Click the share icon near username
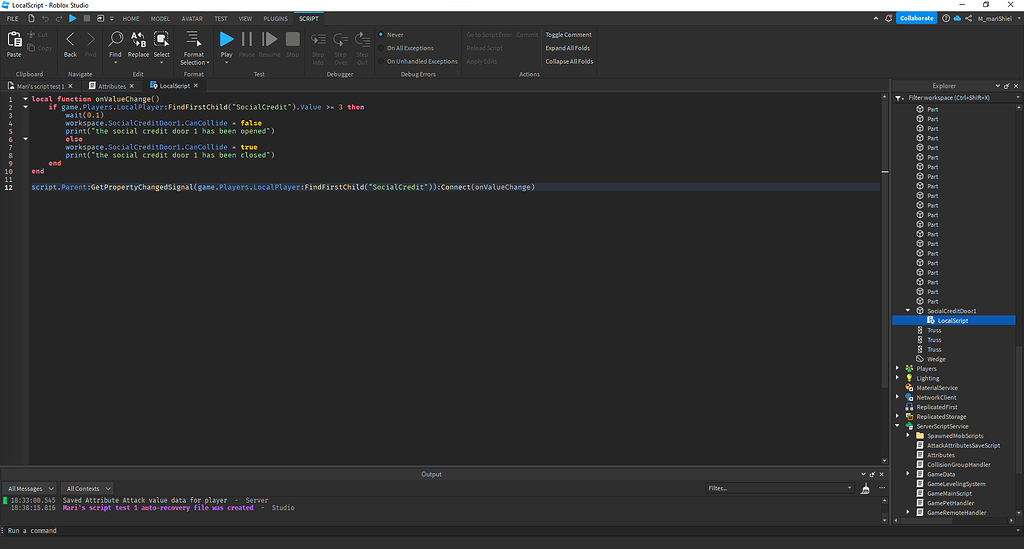This screenshot has height=549, width=1024. click(x=966, y=18)
